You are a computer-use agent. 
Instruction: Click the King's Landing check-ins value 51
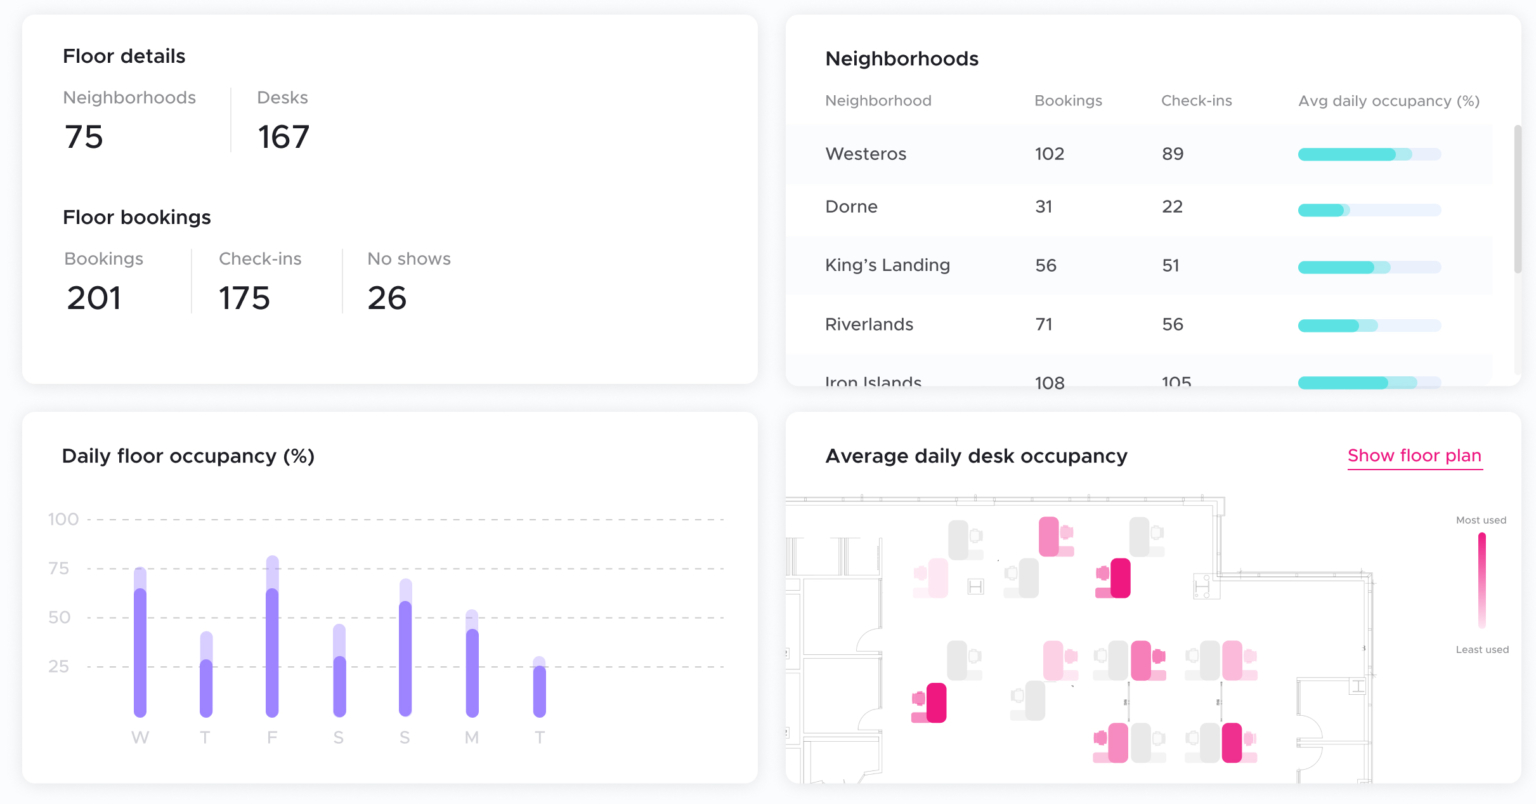(1171, 265)
